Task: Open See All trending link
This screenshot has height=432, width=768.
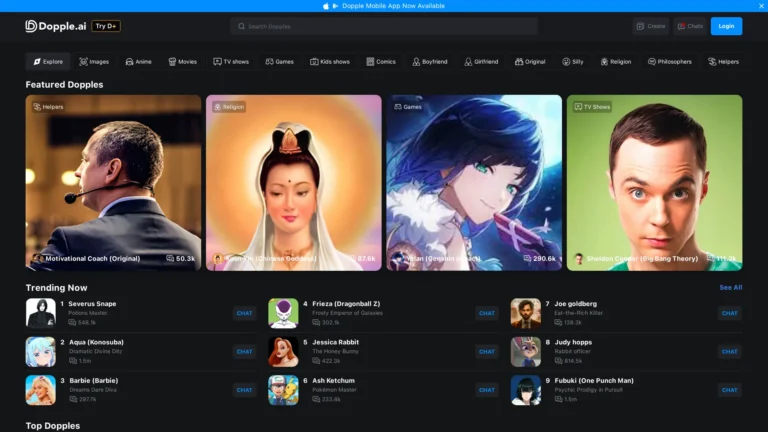Action: [730, 287]
